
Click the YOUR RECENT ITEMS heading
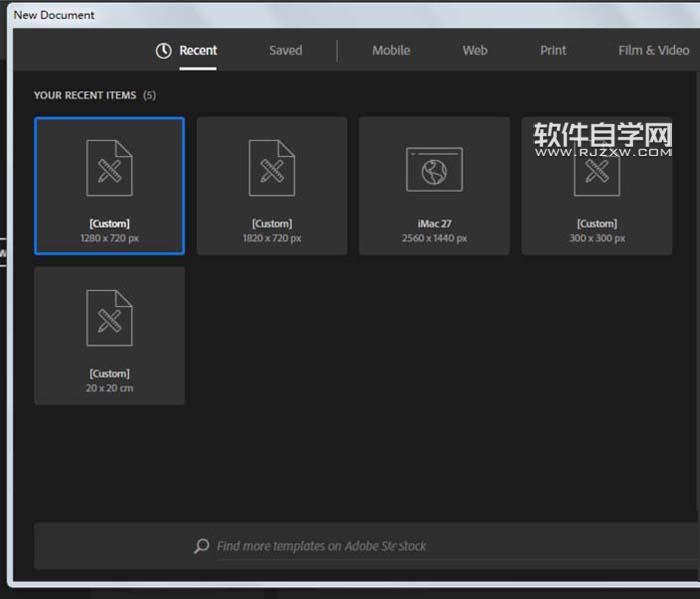click(85, 96)
